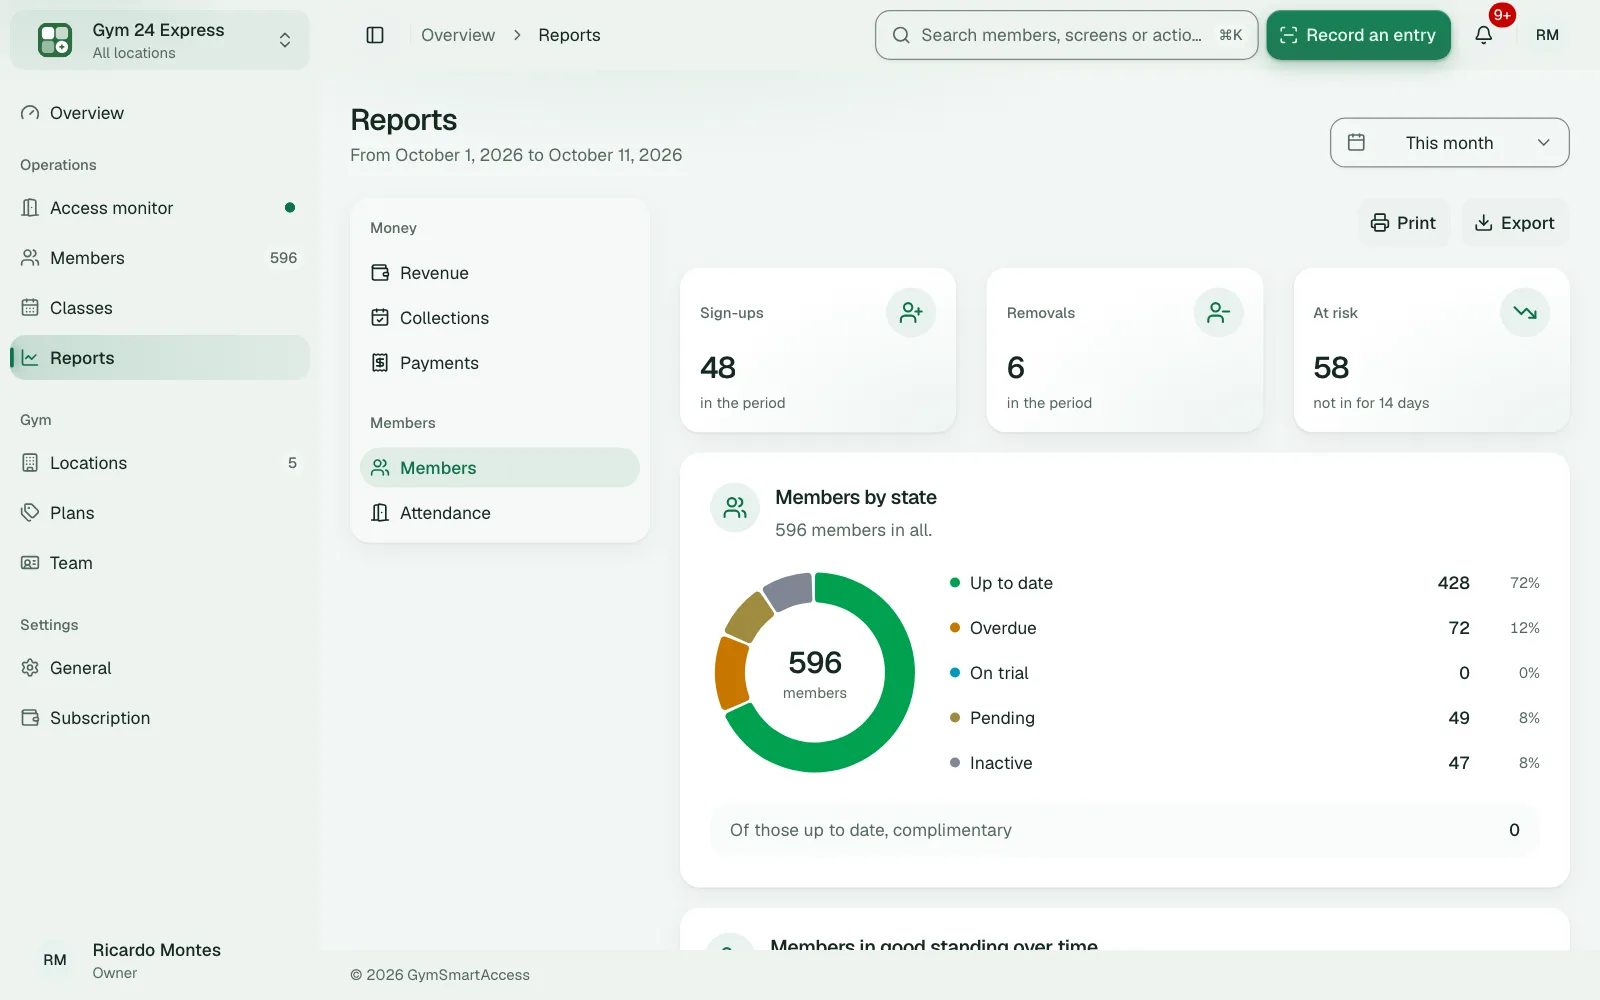Open Subscription in the sidebar
The width and height of the screenshot is (1600, 1000).
[x=160, y=718]
